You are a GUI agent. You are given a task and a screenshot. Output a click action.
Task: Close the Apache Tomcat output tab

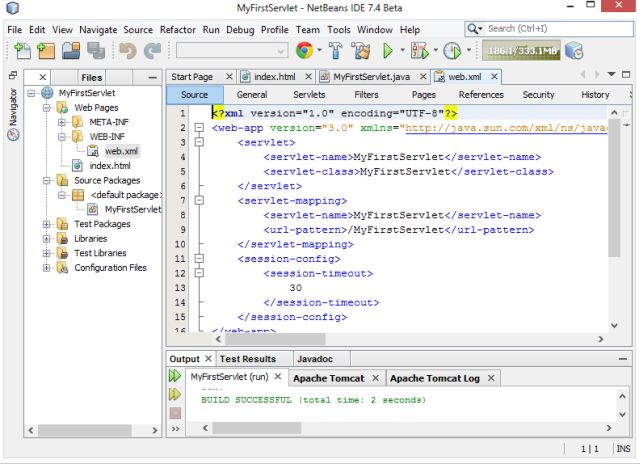click(x=376, y=378)
